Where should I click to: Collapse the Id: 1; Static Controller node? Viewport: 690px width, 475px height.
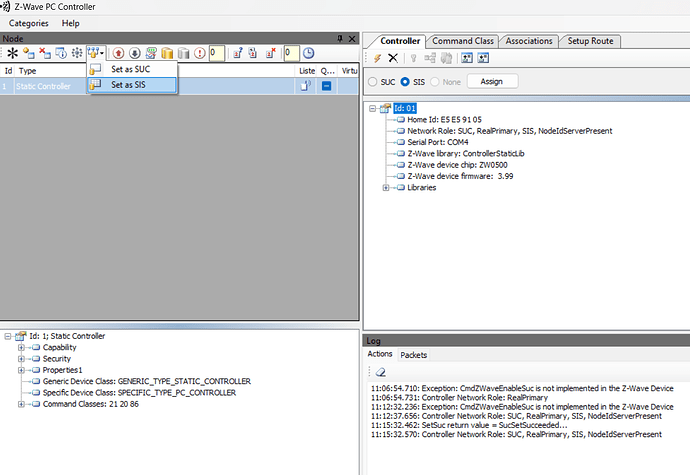(7, 336)
